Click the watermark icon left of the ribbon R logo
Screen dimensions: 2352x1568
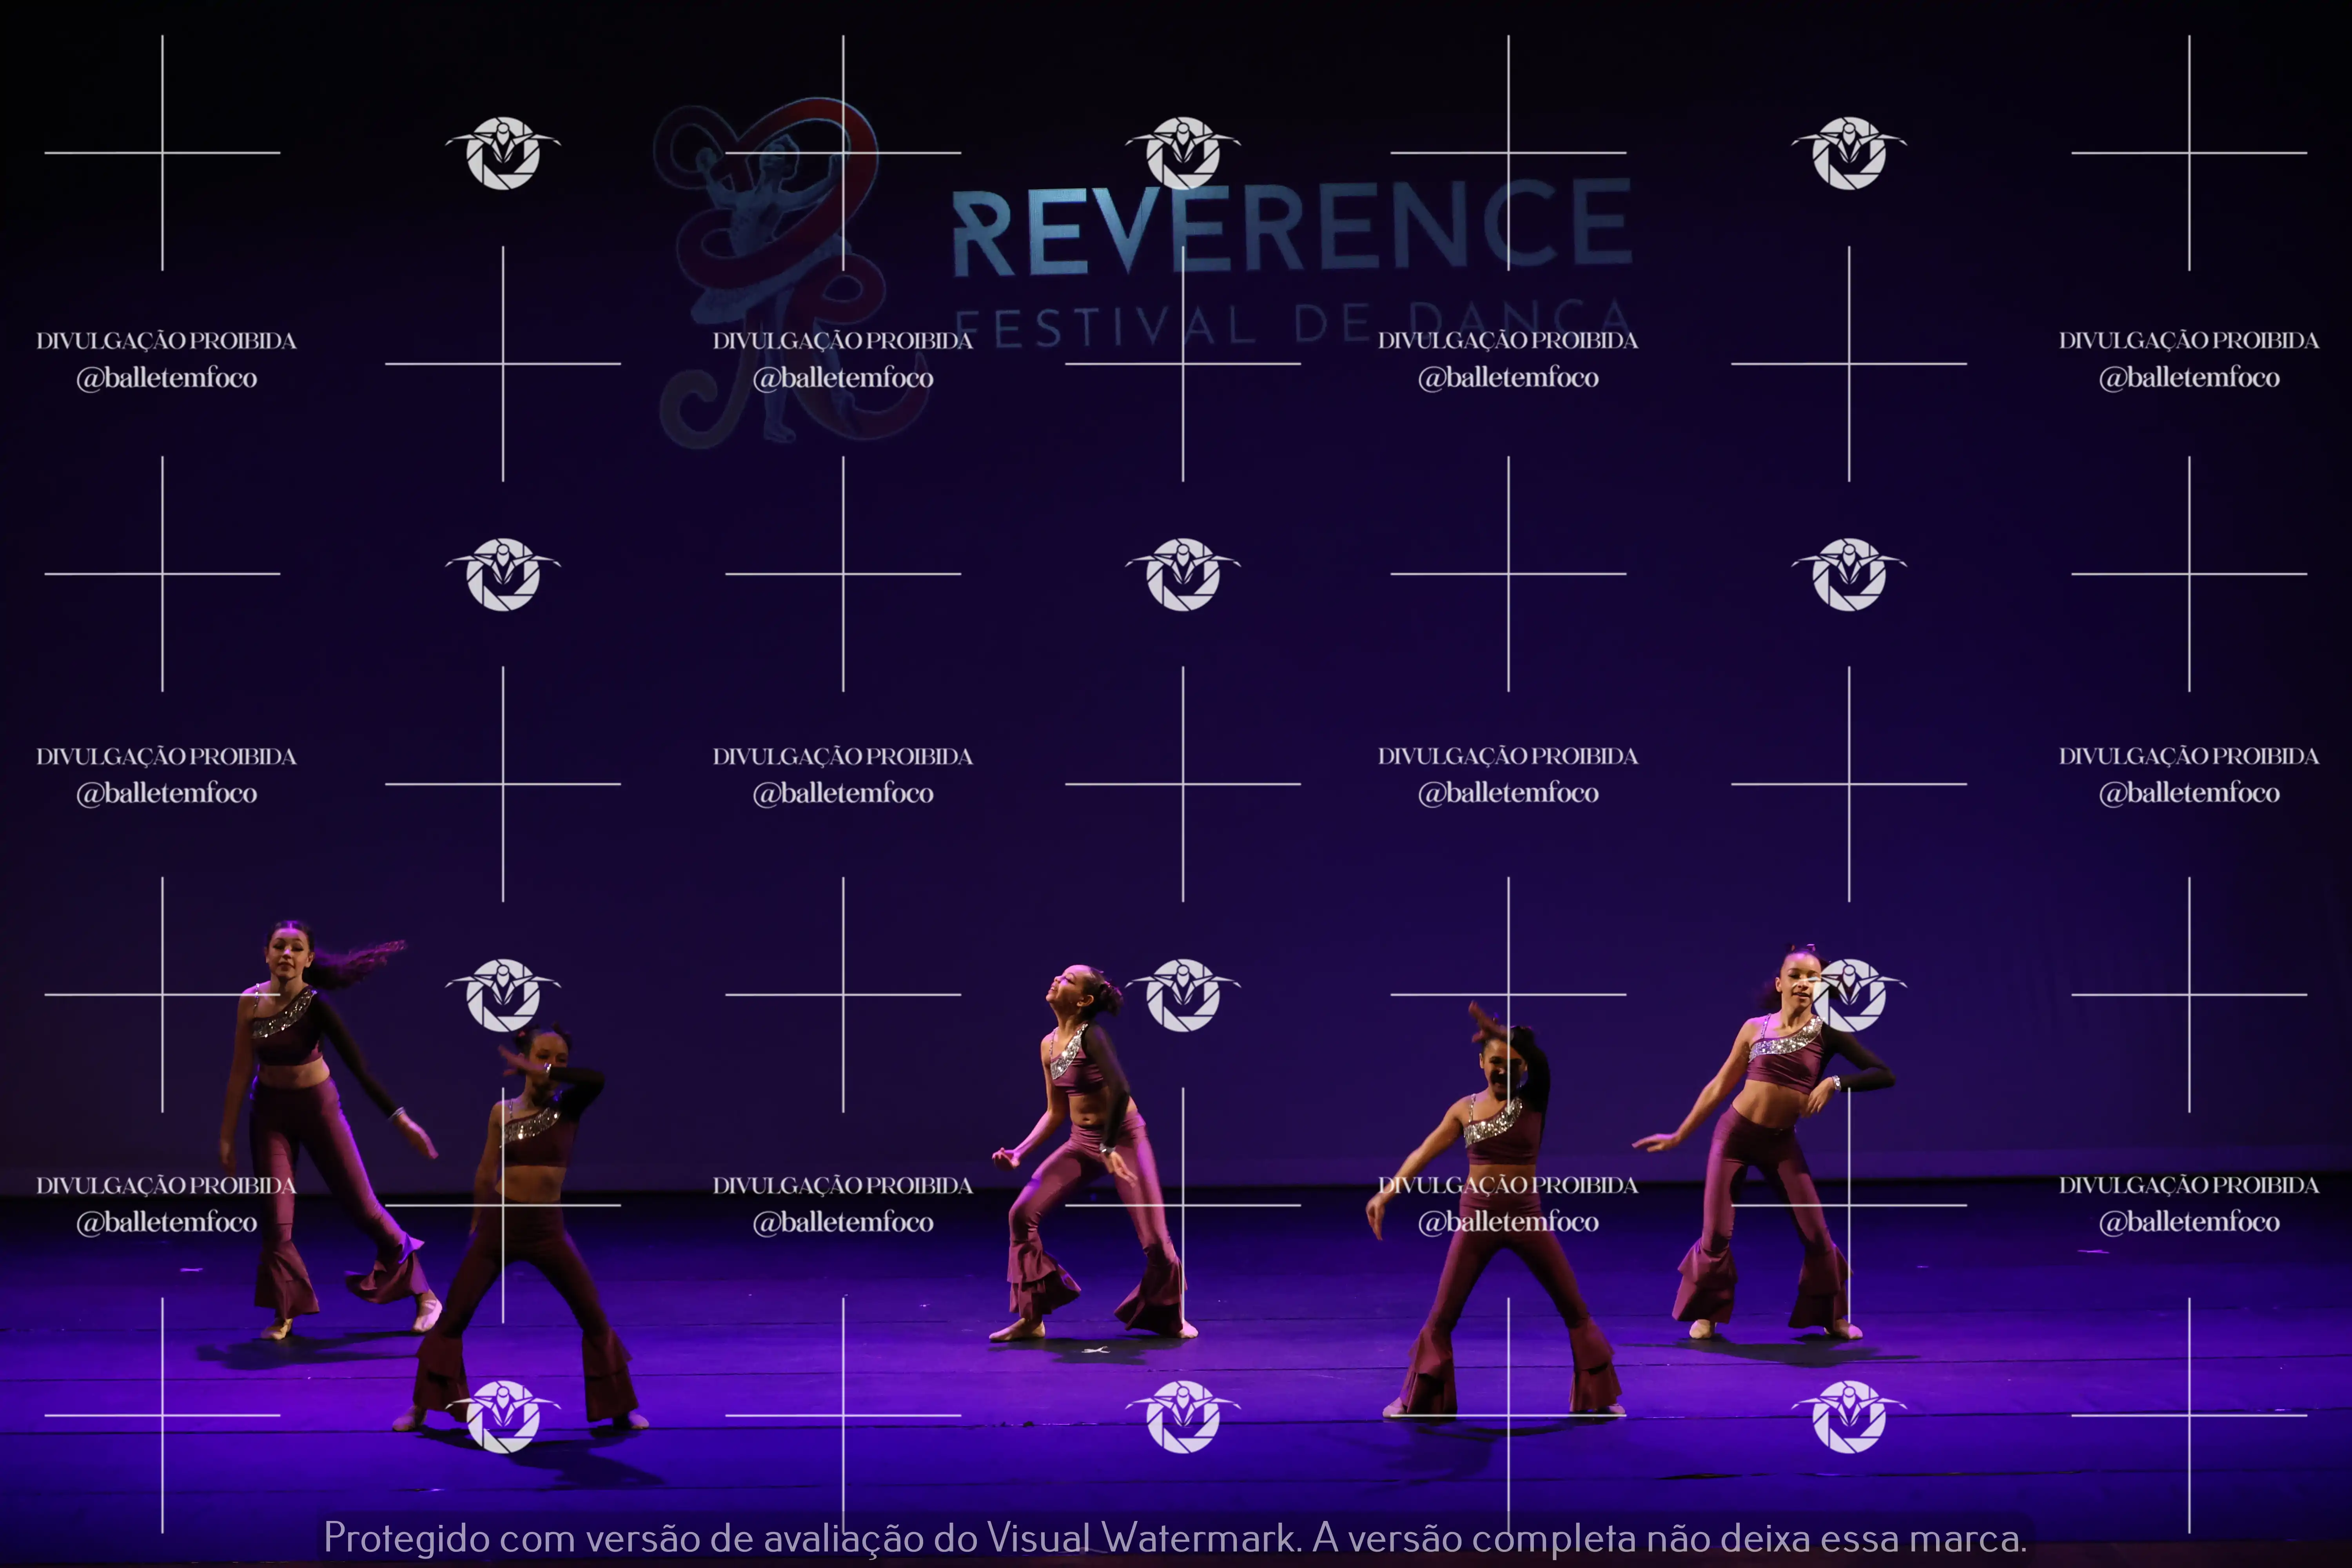[x=503, y=152]
